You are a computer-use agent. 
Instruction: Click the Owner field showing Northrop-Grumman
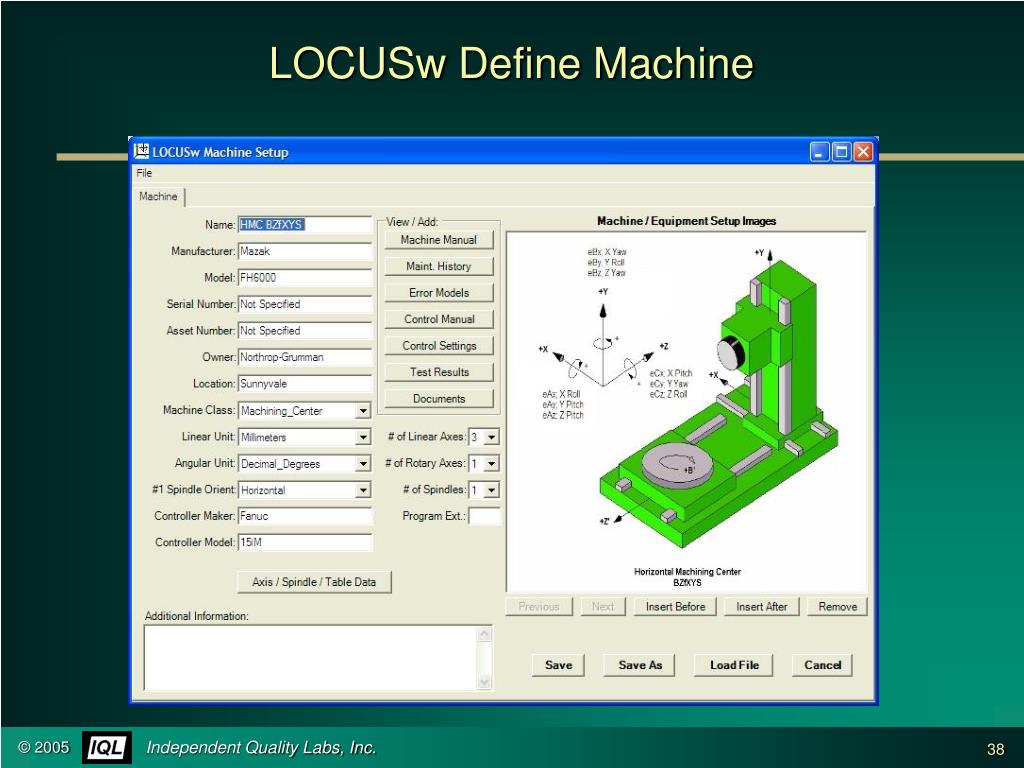pyautogui.click(x=305, y=357)
